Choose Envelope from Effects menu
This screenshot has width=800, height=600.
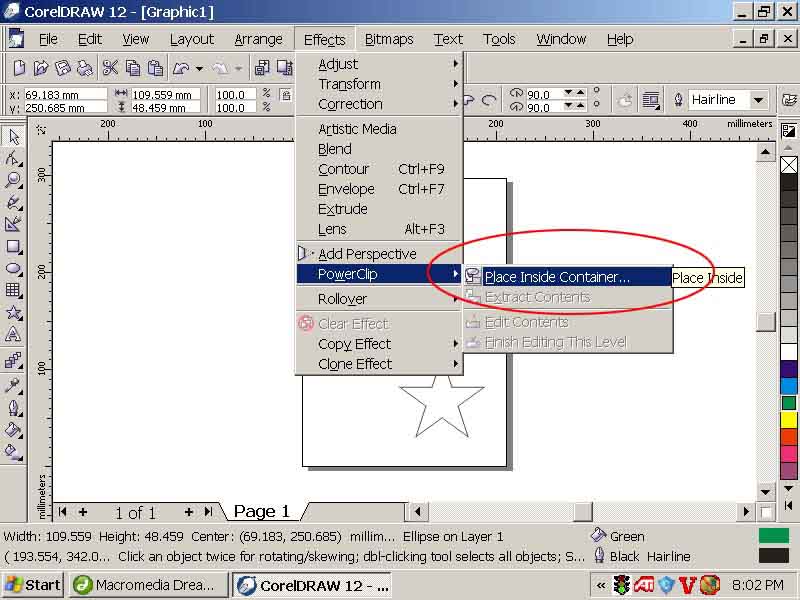pos(380,189)
